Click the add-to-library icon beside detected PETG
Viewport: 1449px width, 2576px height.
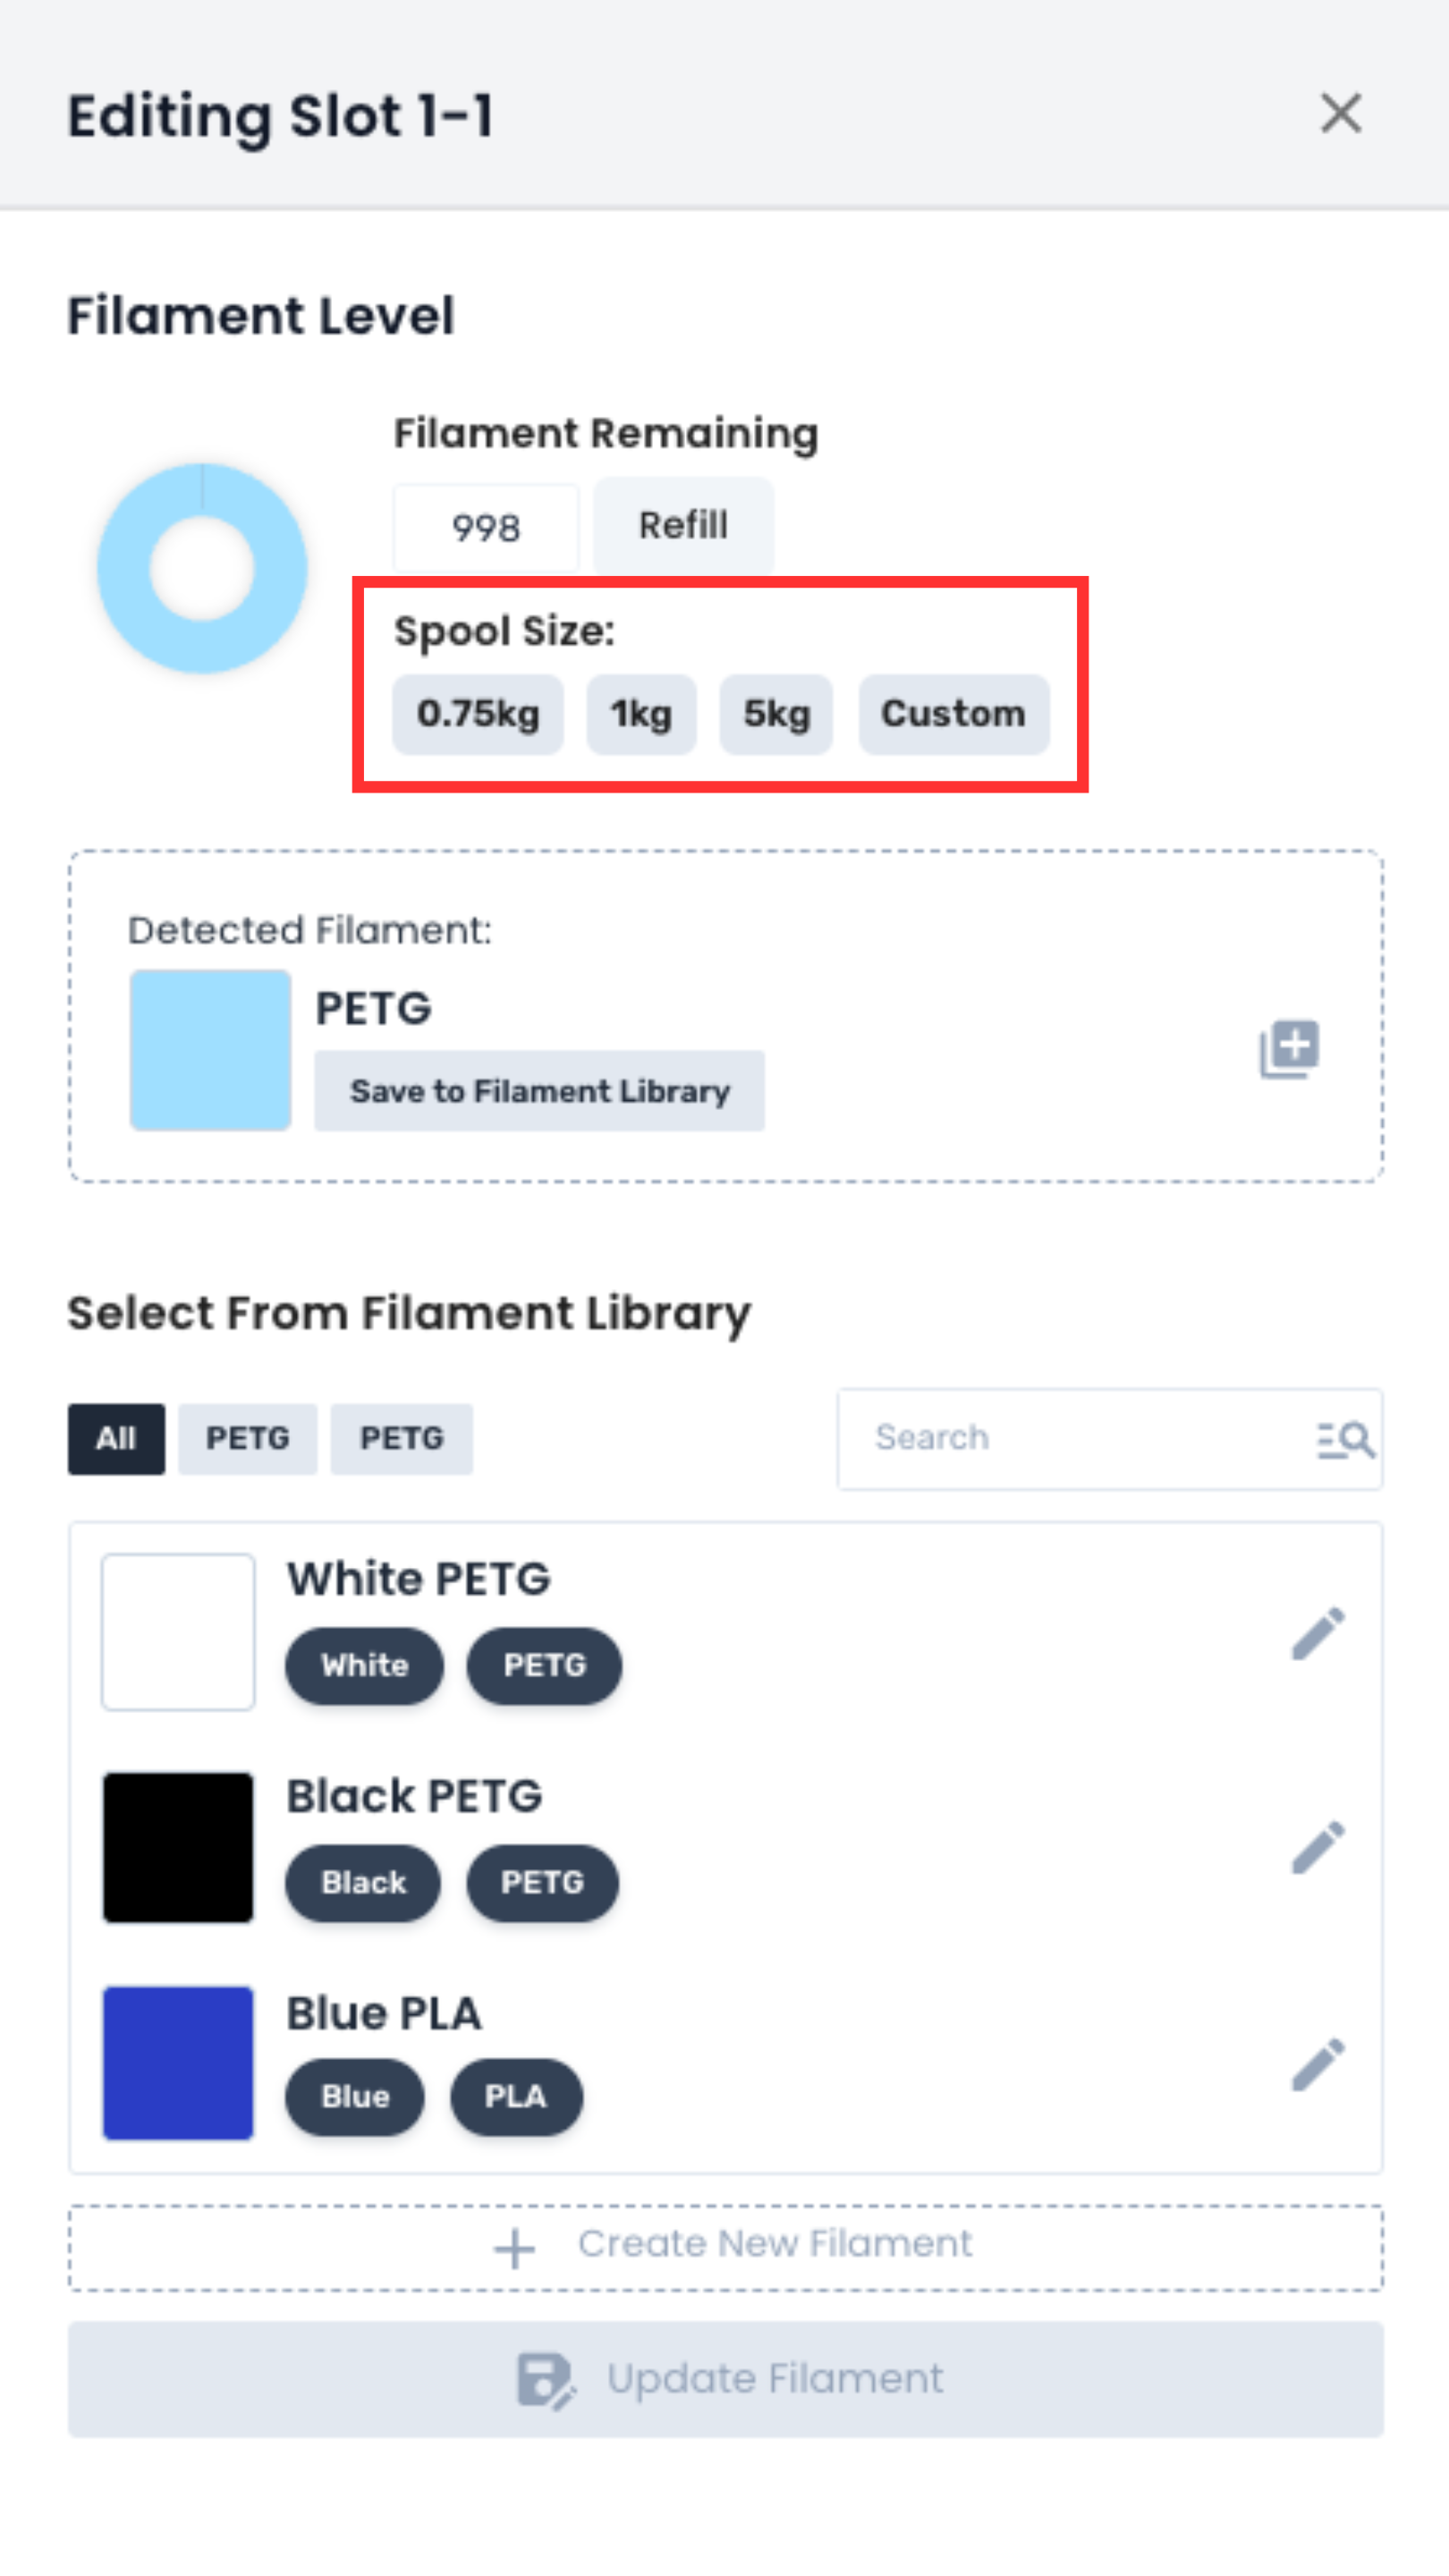(x=1289, y=1049)
